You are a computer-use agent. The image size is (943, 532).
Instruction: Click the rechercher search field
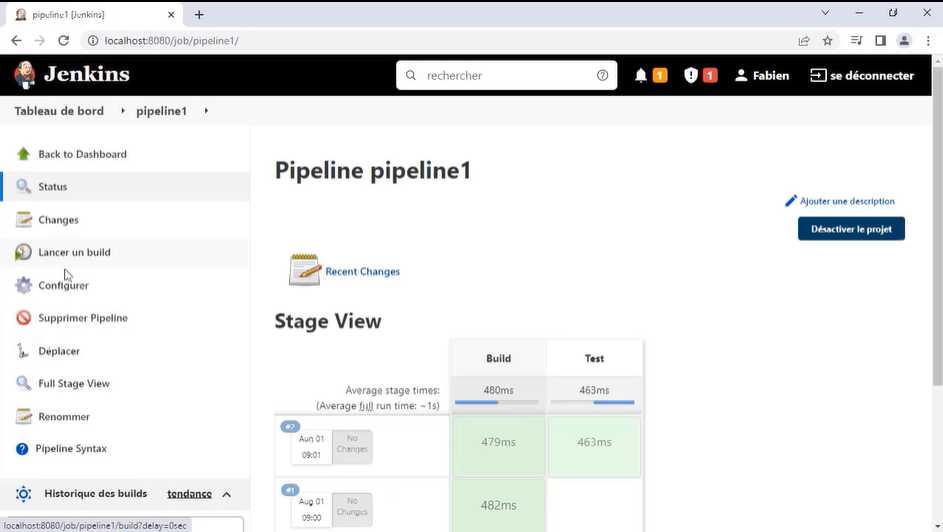click(506, 75)
